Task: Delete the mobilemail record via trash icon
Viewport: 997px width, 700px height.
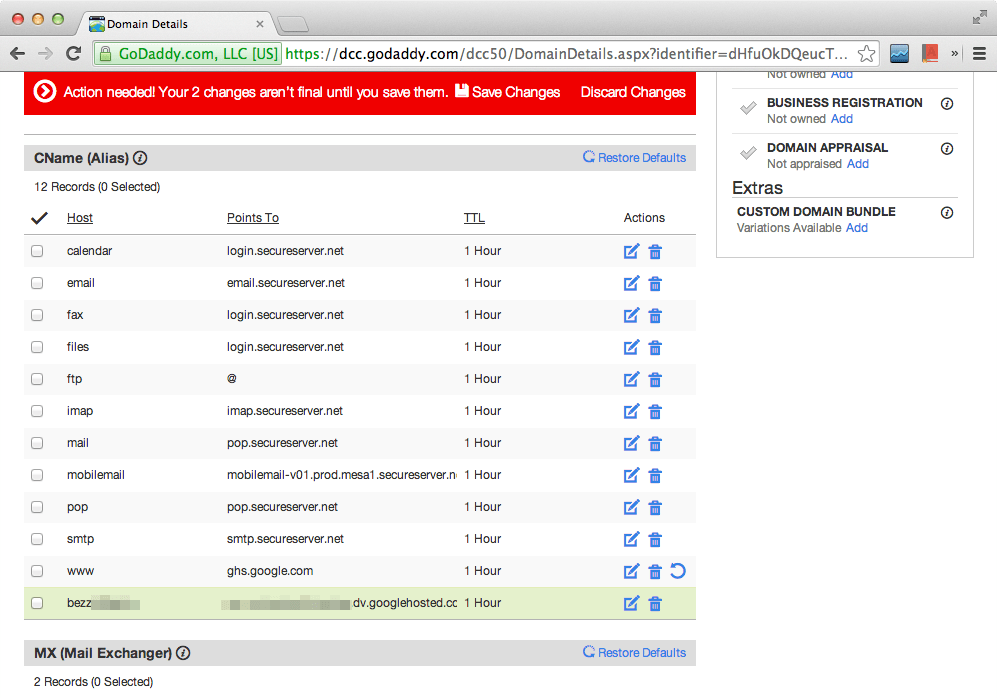Action: pyautogui.click(x=655, y=476)
